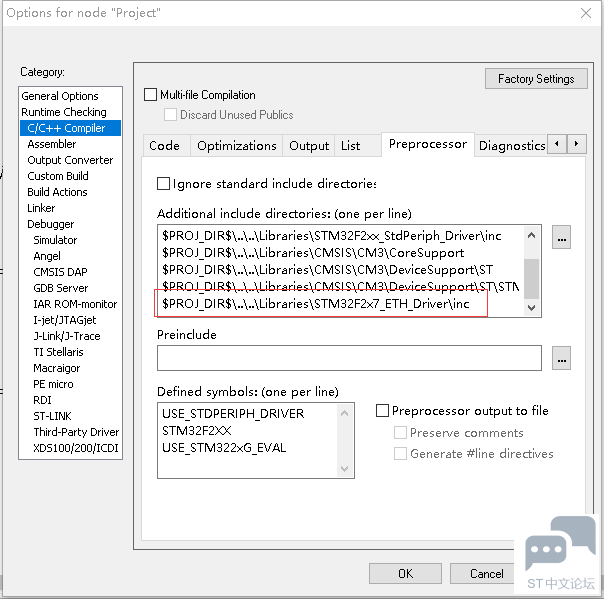Select CMSIS DAP category

click(60, 272)
